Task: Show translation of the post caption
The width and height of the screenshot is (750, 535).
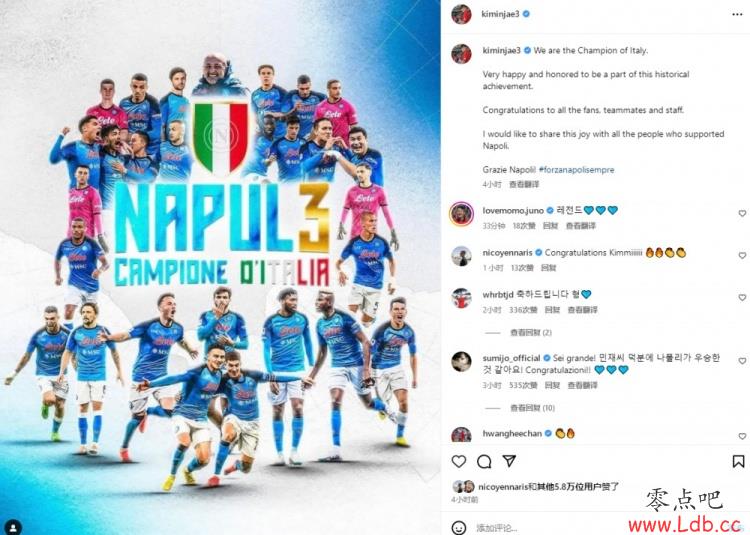Action: tap(524, 184)
